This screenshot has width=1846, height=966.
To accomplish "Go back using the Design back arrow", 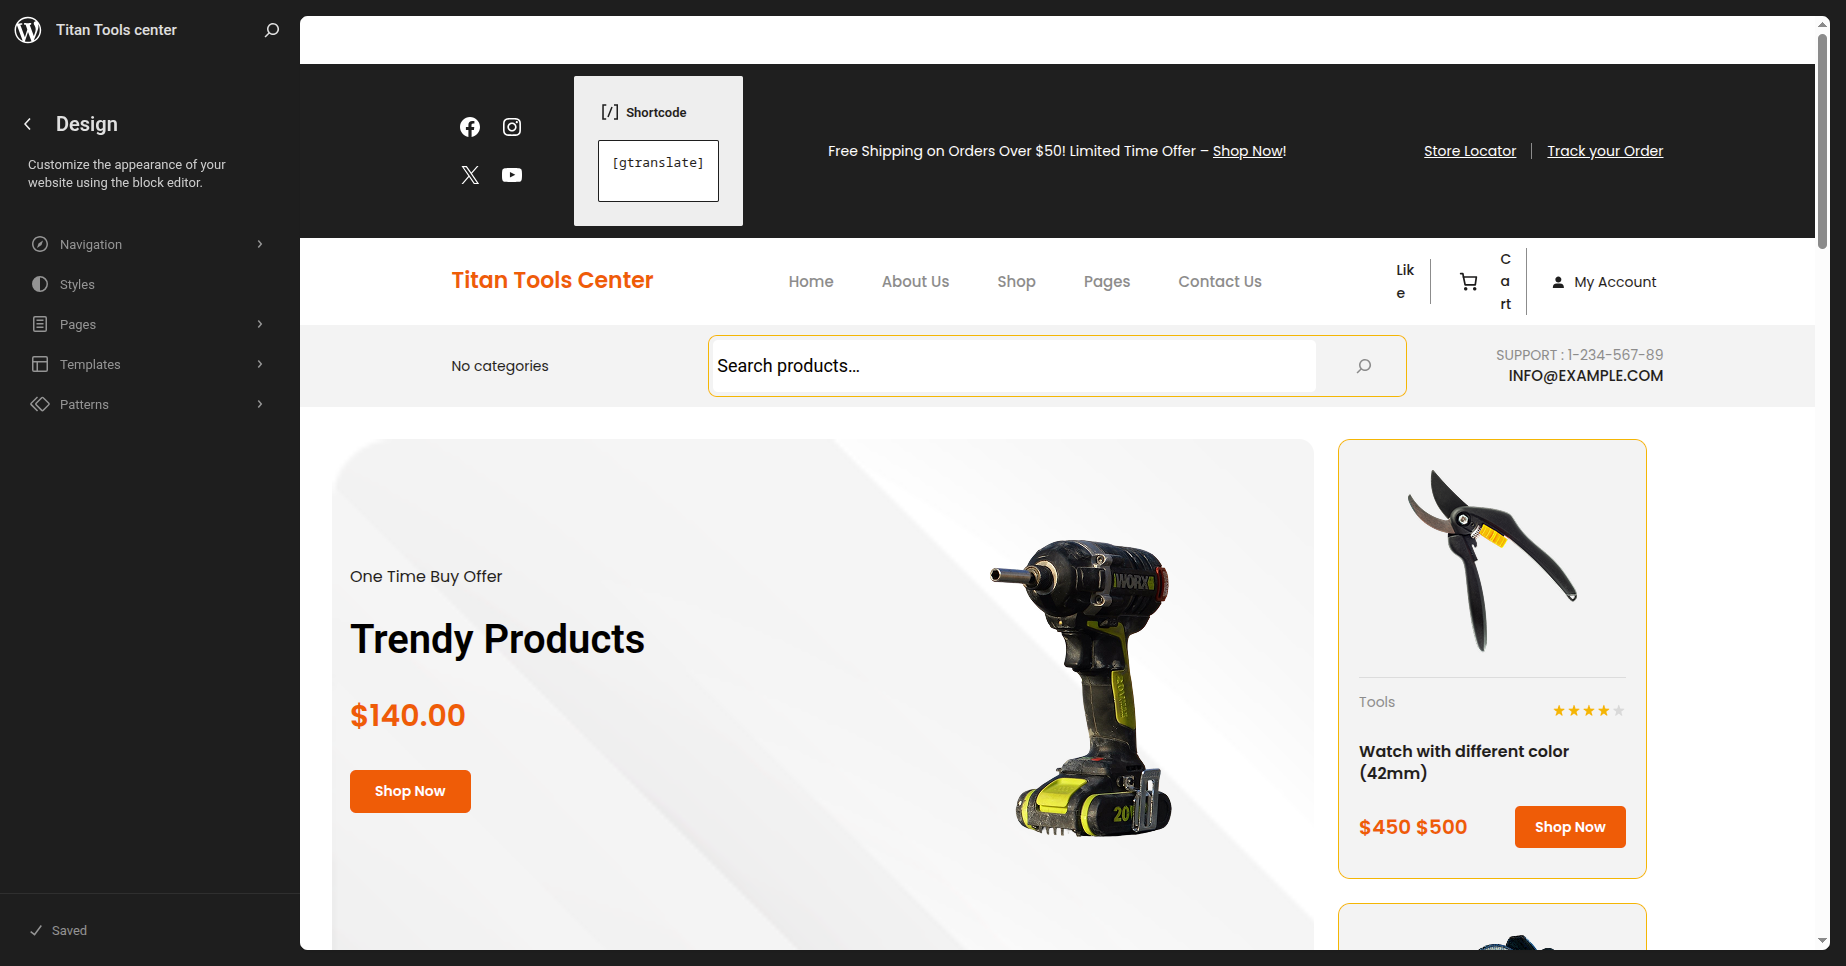I will tap(28, 124).
